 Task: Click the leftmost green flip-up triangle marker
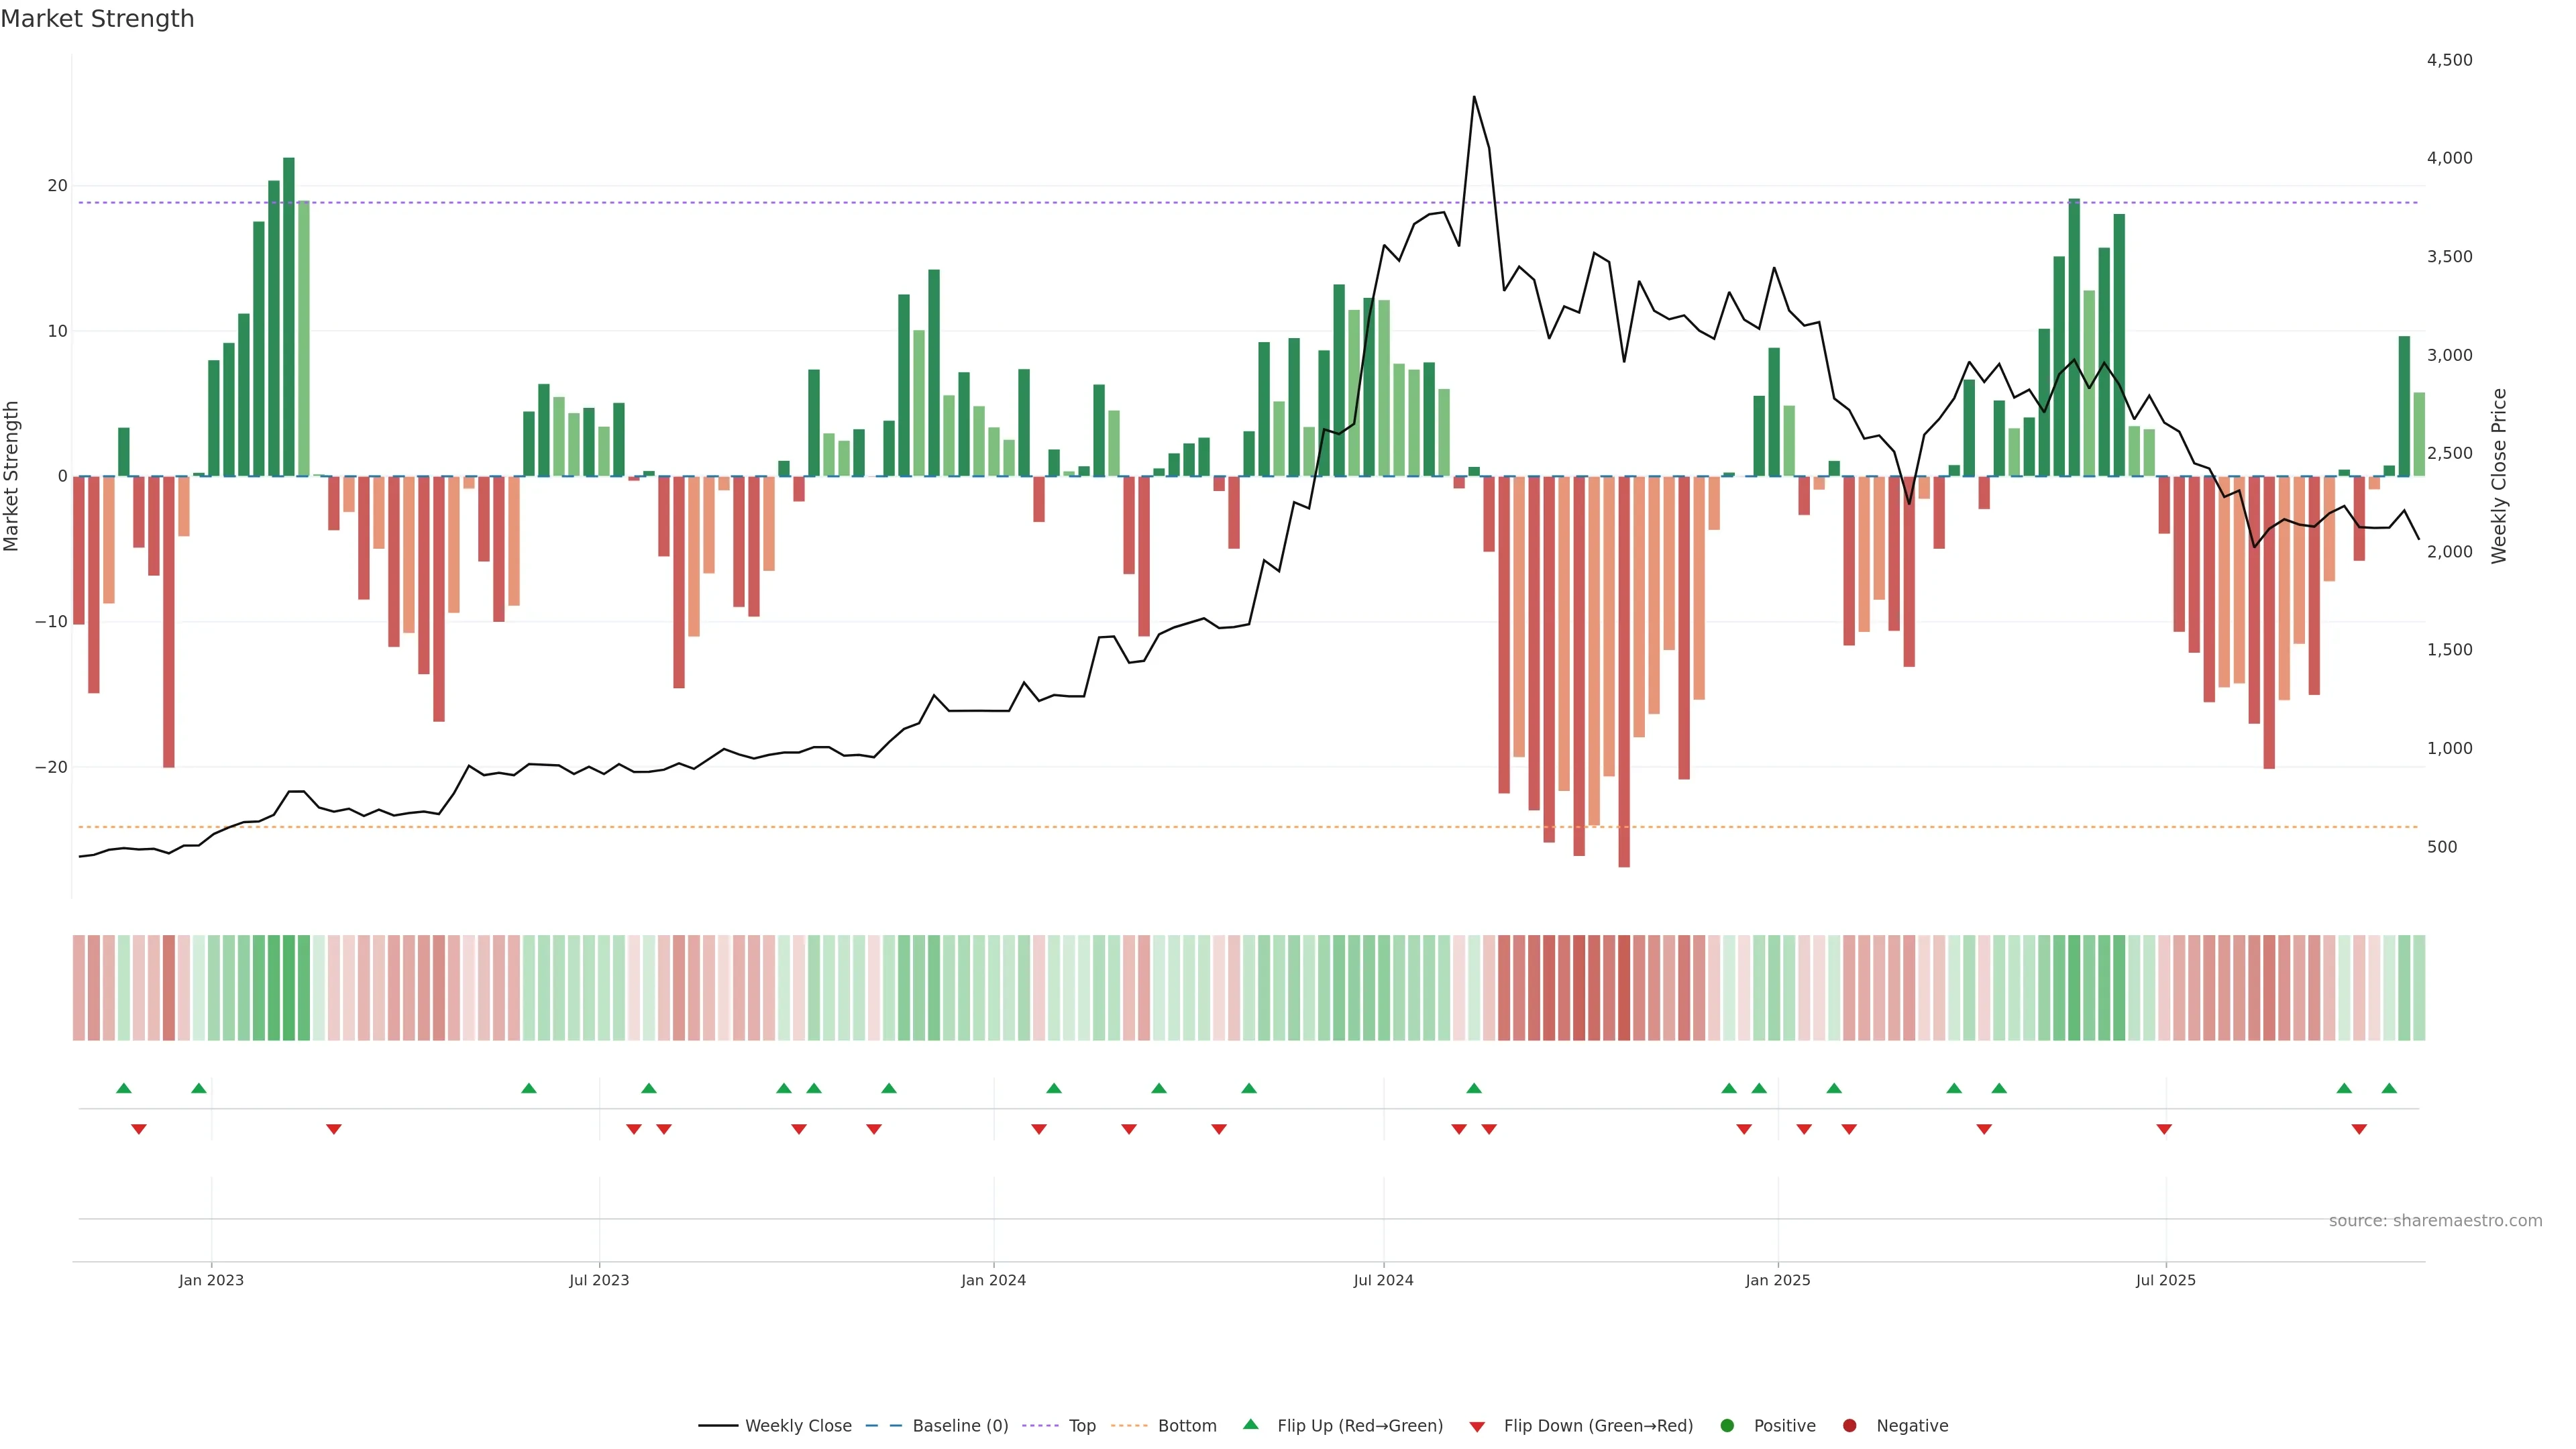pyautogui.click(x=124, y=1088)
